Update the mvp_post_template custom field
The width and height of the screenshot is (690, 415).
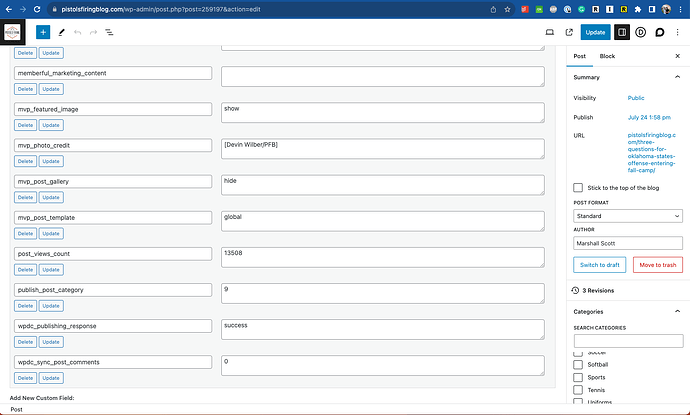coord(51,233)
